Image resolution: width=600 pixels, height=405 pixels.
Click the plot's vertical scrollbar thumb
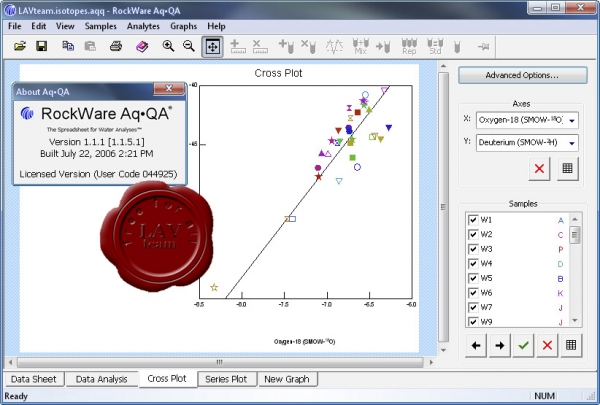443,207
